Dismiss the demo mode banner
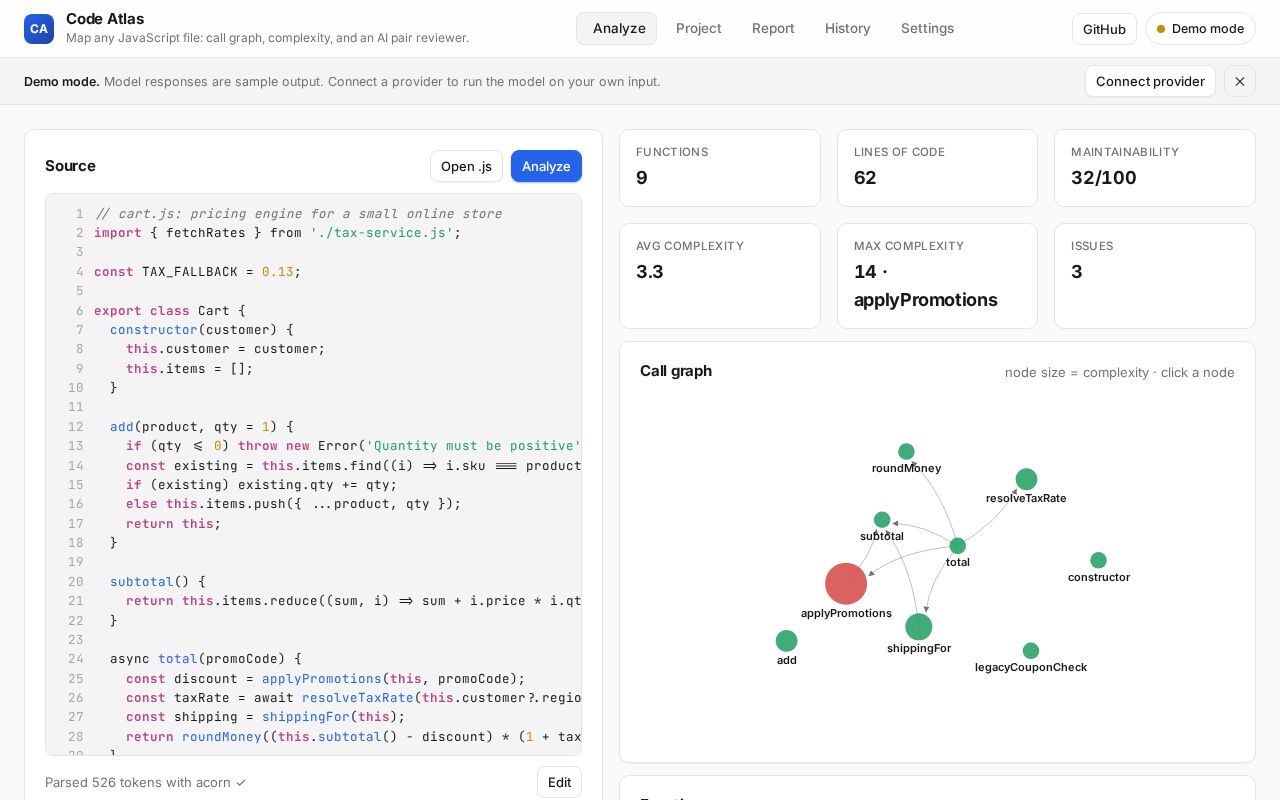The image size is (1280, 800). 1240,81
